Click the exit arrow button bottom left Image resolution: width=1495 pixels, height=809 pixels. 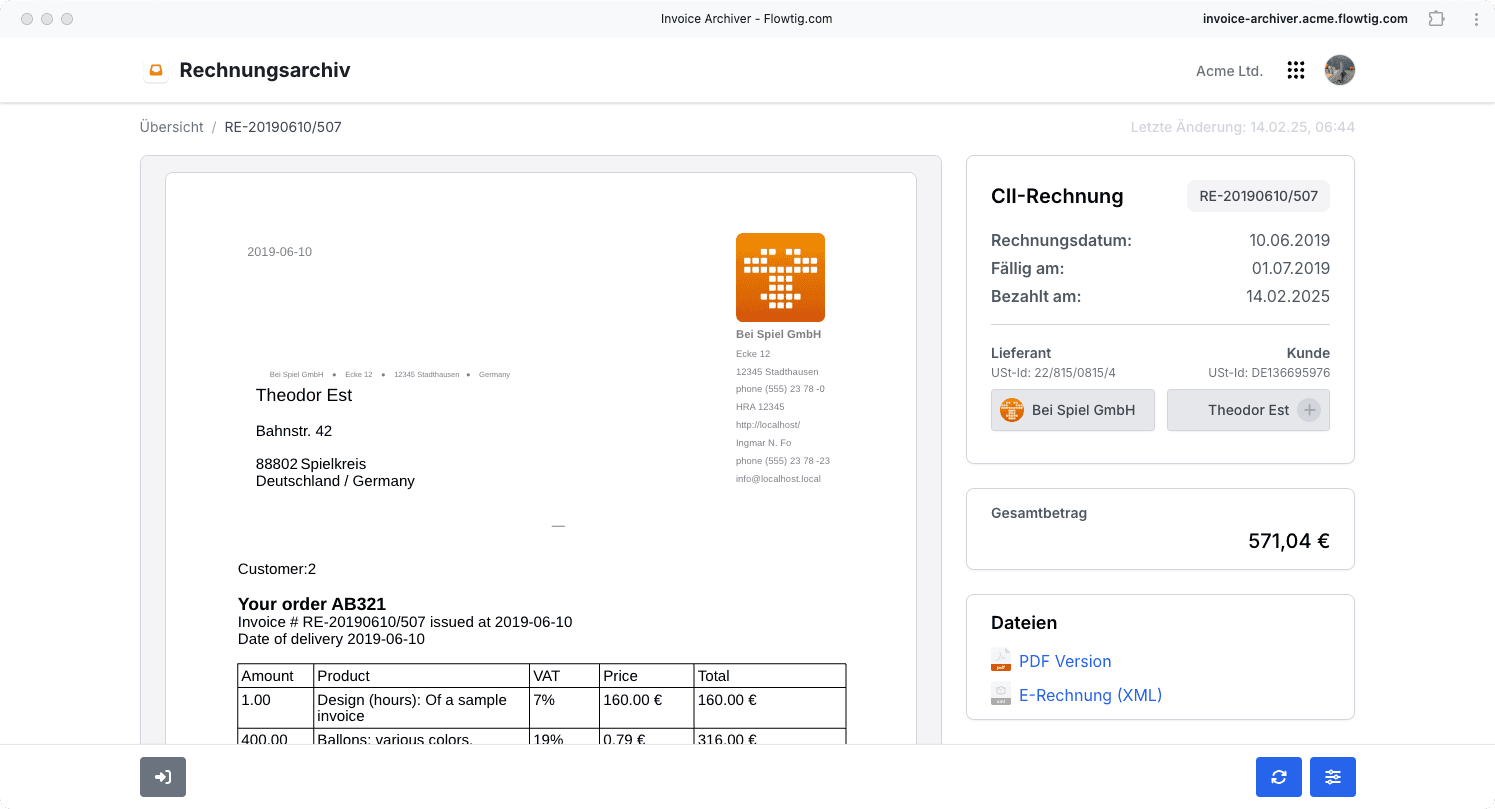click(x=163, y=777)
